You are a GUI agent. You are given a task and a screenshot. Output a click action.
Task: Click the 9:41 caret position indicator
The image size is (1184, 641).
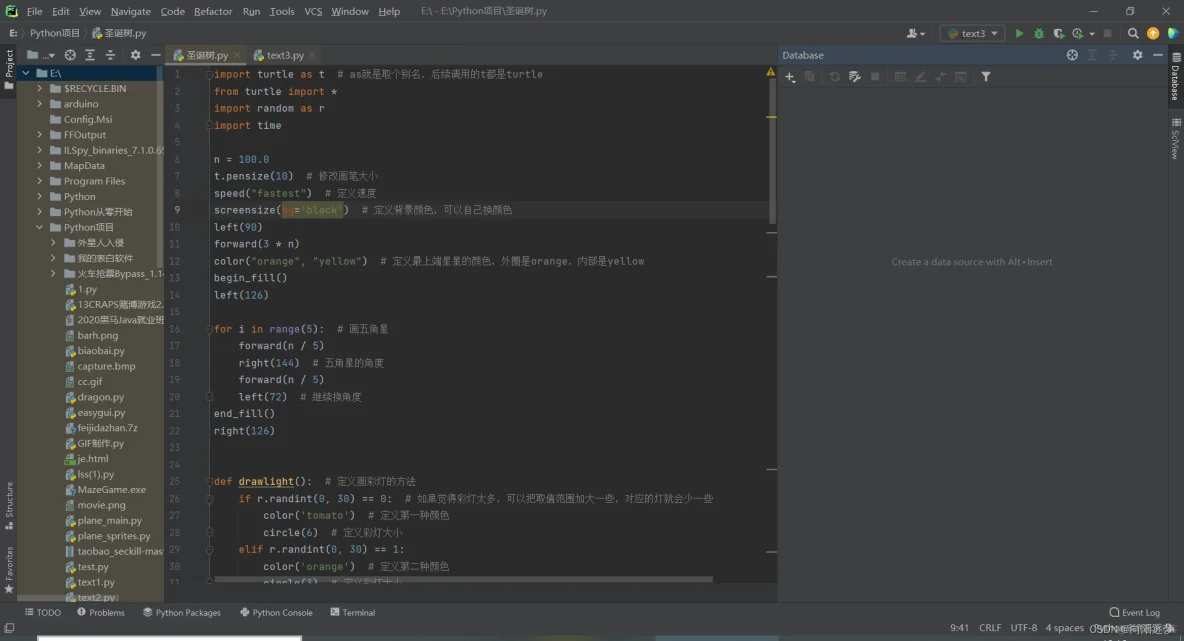pos(959,628)
